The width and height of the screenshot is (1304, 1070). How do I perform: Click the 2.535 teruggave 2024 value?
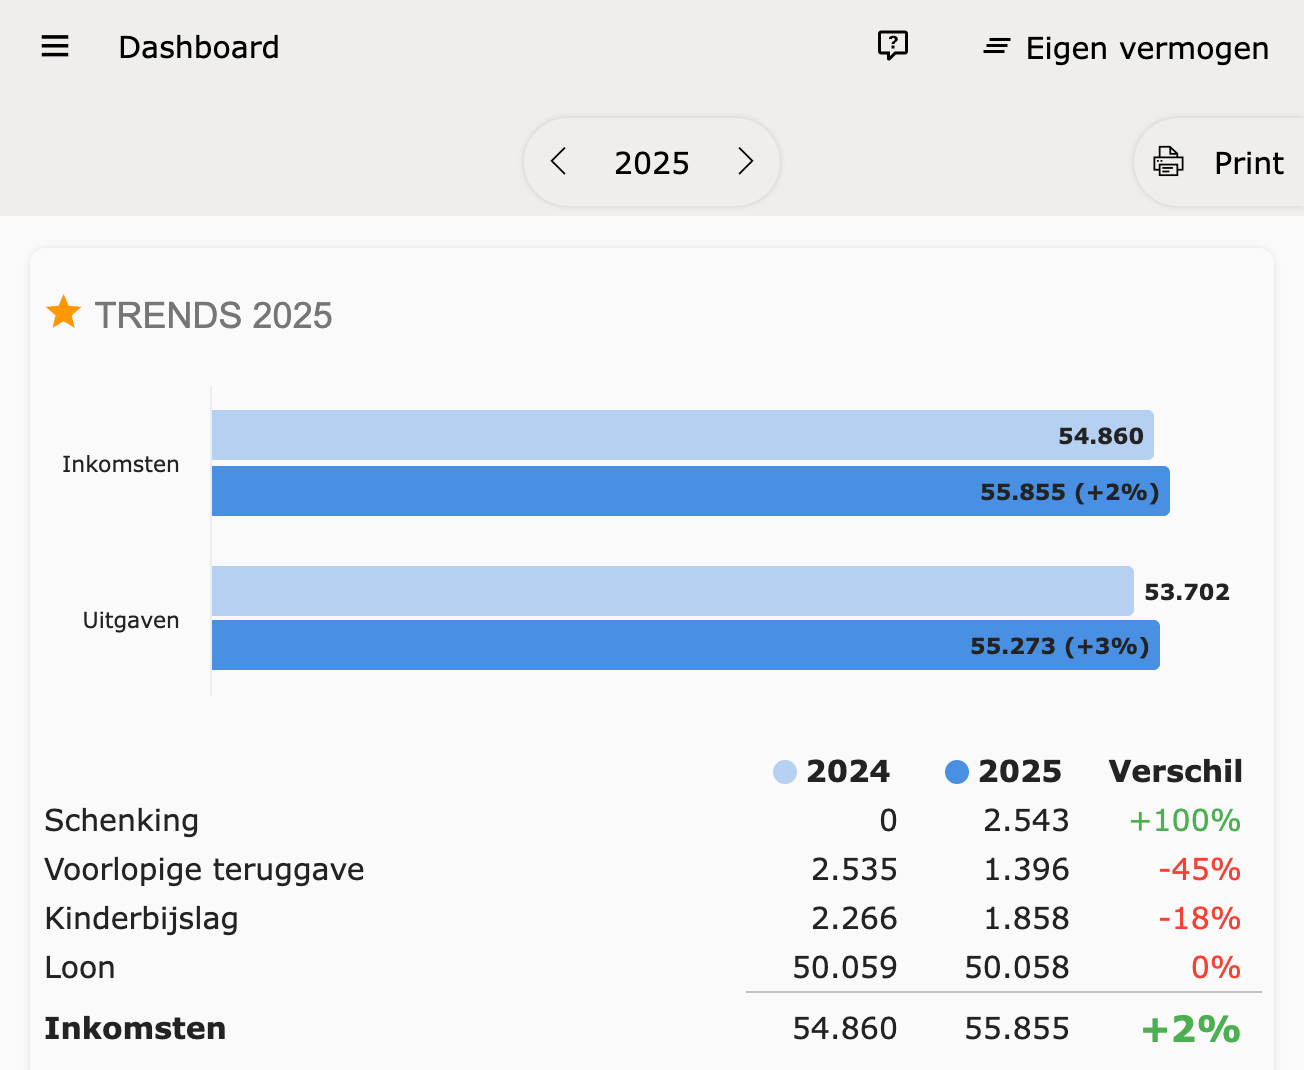tap(854, 870)
